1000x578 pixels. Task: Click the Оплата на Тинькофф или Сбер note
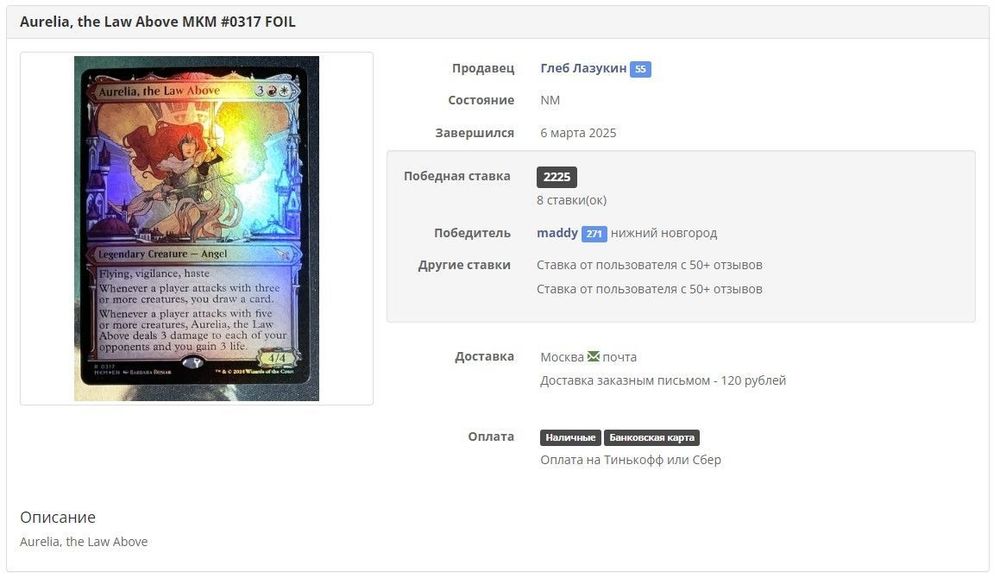click(x=630, y=460)
